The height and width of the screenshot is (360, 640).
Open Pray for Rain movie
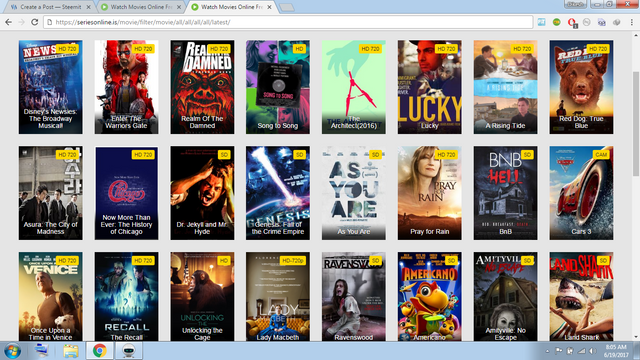tap(430, 193)
